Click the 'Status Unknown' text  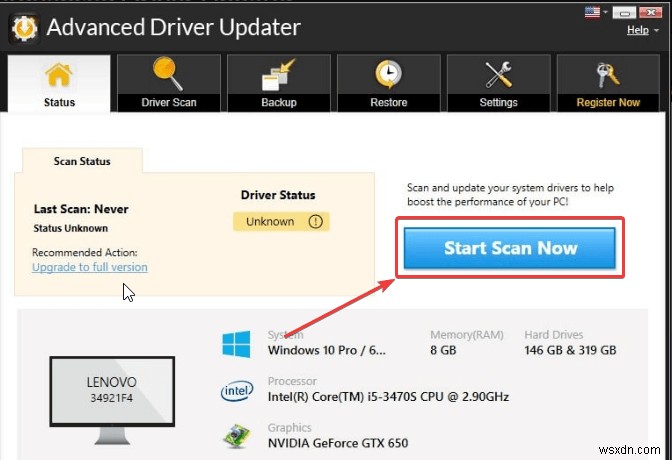[71, 228]
